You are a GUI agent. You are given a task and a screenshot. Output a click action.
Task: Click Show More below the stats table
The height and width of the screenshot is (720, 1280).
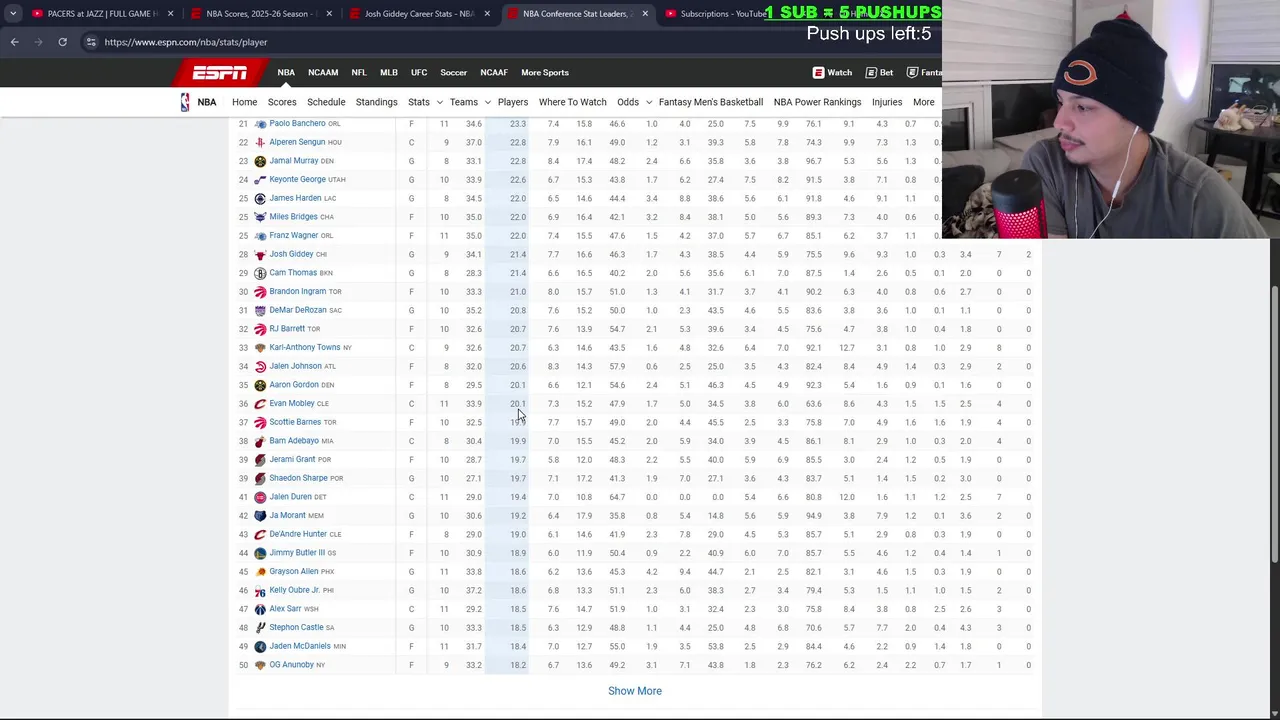point(635,691)
